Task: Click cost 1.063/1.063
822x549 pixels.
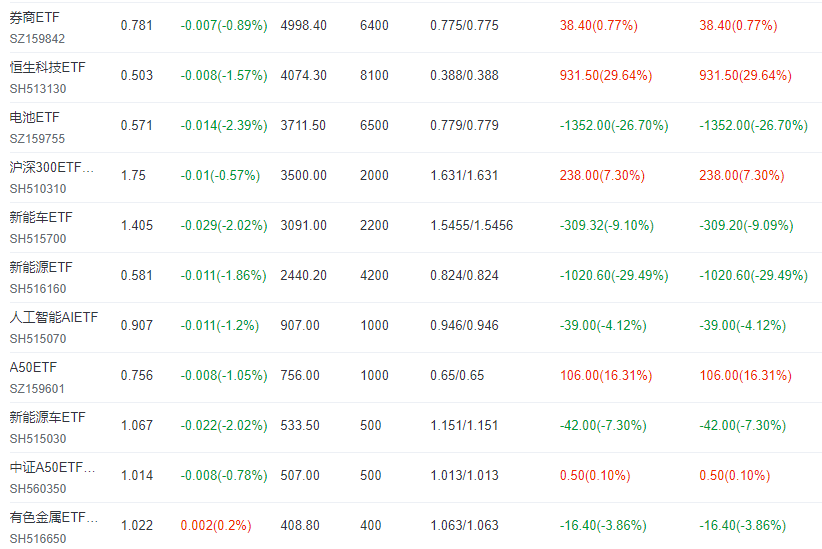Action: coord(464,526)
